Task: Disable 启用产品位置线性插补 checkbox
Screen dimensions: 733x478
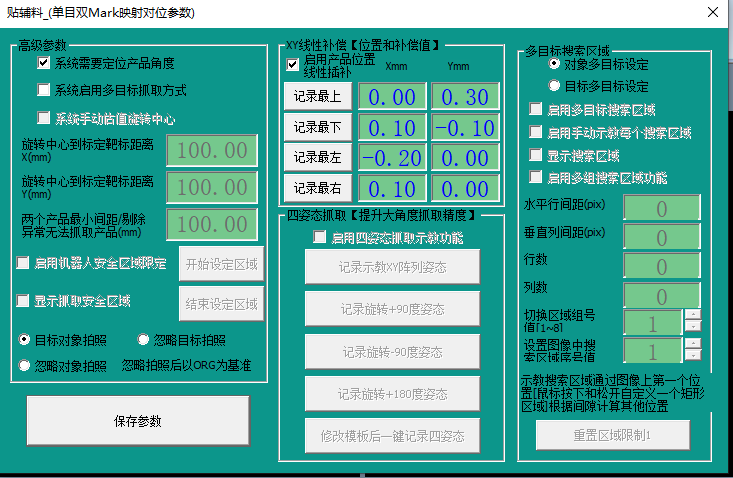Action: [x=293, y=66]
